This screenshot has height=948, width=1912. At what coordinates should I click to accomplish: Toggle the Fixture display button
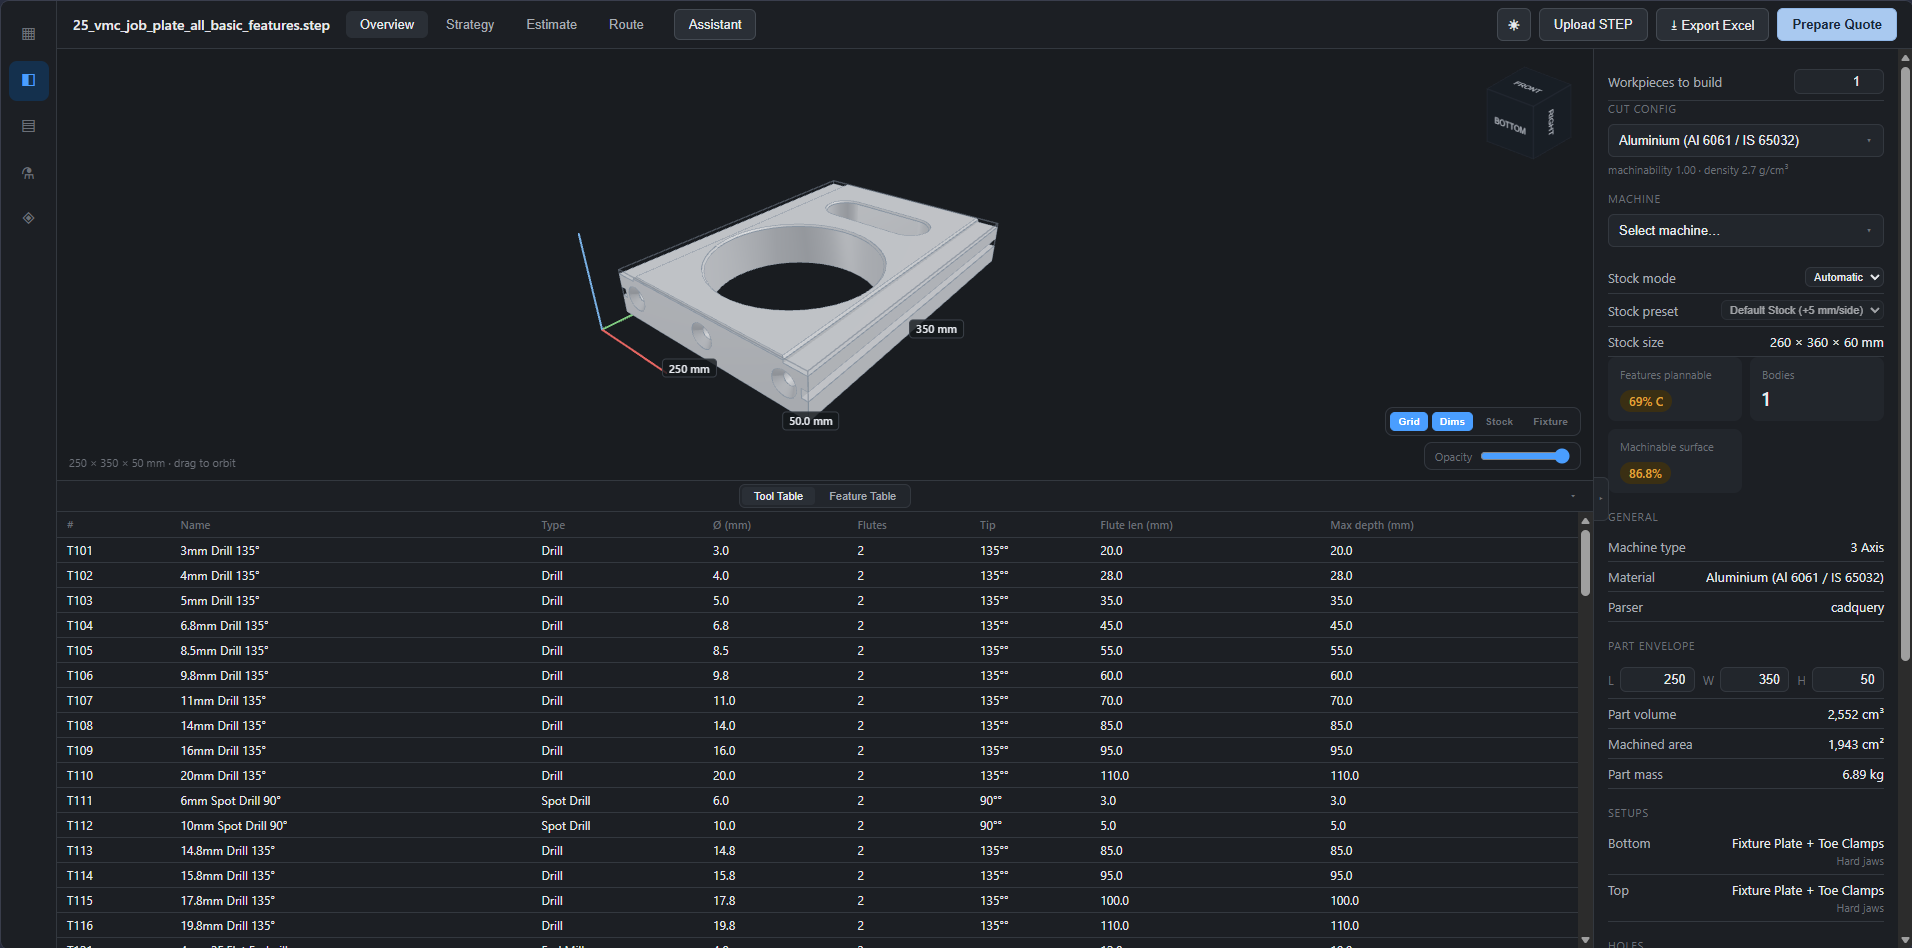[1550, 422]
